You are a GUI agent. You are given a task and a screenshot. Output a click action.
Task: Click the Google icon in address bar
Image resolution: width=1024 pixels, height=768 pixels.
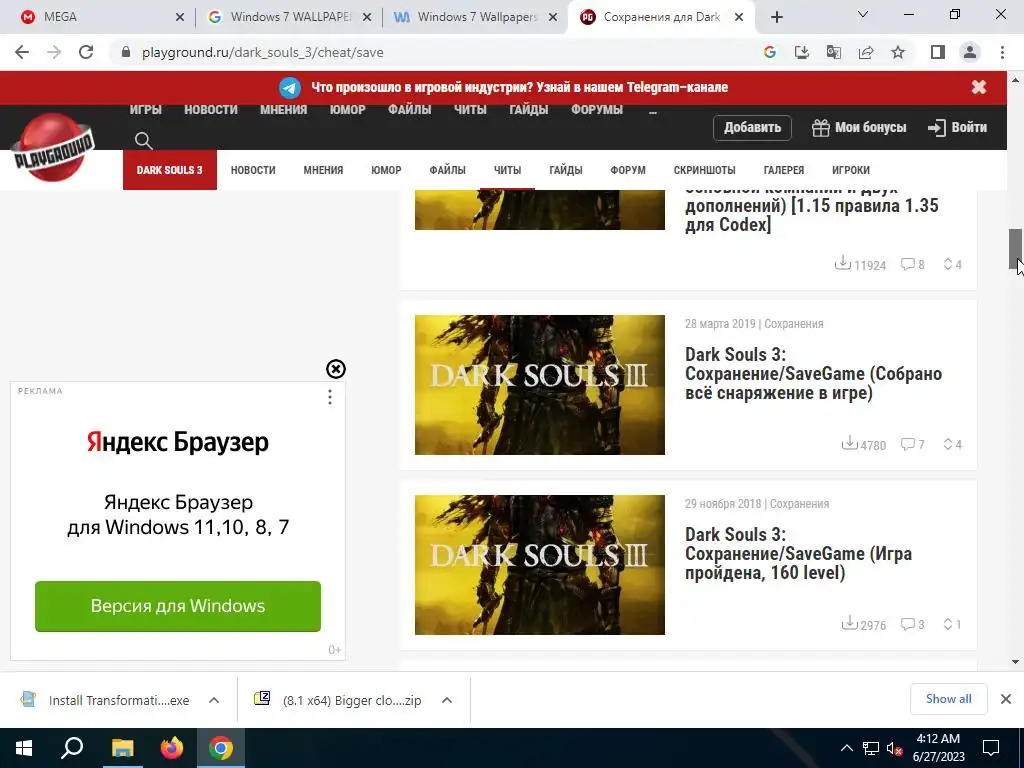click(770, 52)
